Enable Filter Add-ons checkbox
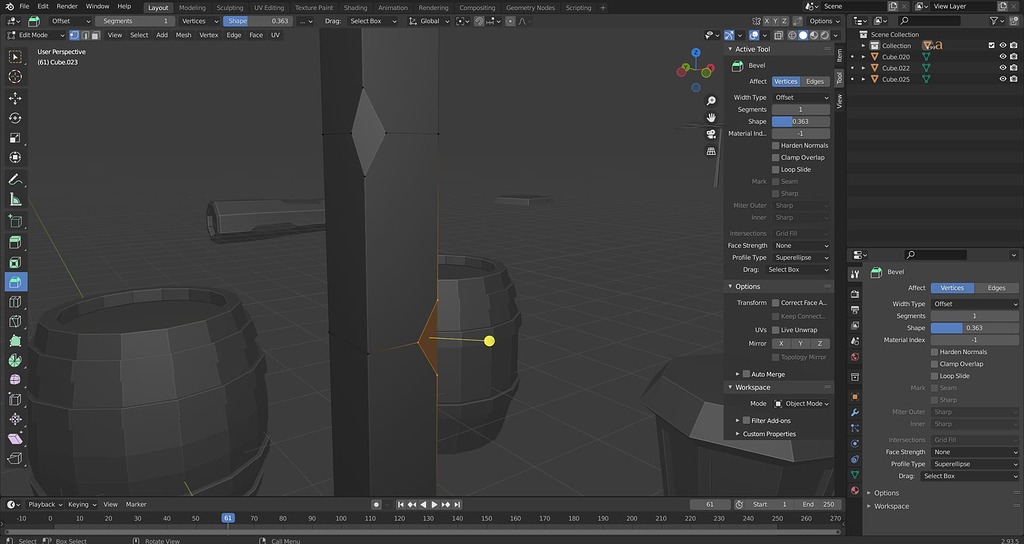Viewport: 1024px width, 544px height. tap(746, 421)
